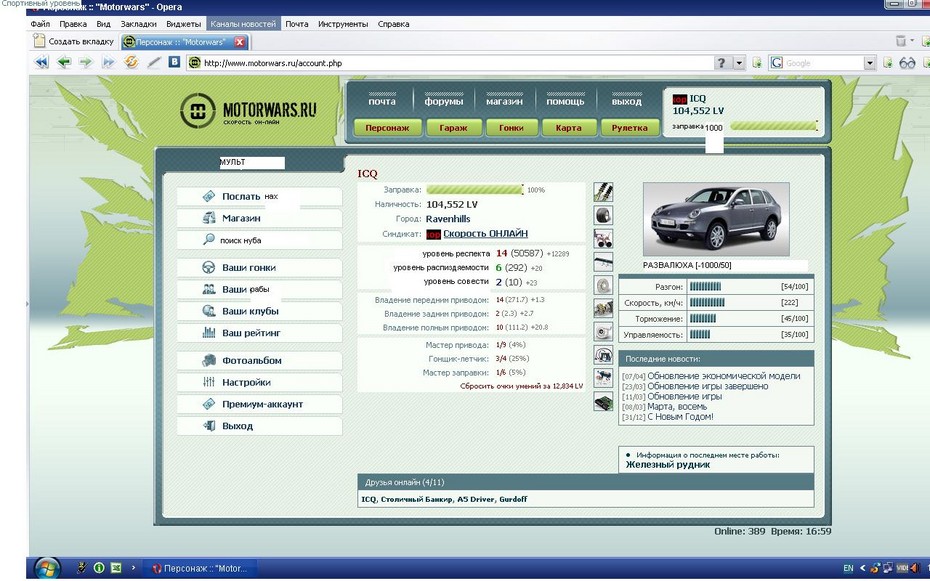
Task: Close the Персонаж Motorwars tab
Action: point(240,42)
